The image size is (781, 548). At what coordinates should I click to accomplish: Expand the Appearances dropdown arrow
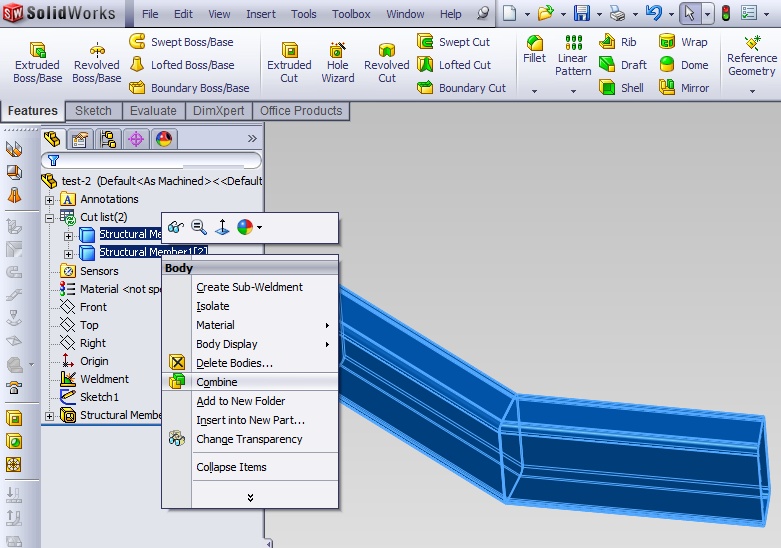(x=260, y=228)
